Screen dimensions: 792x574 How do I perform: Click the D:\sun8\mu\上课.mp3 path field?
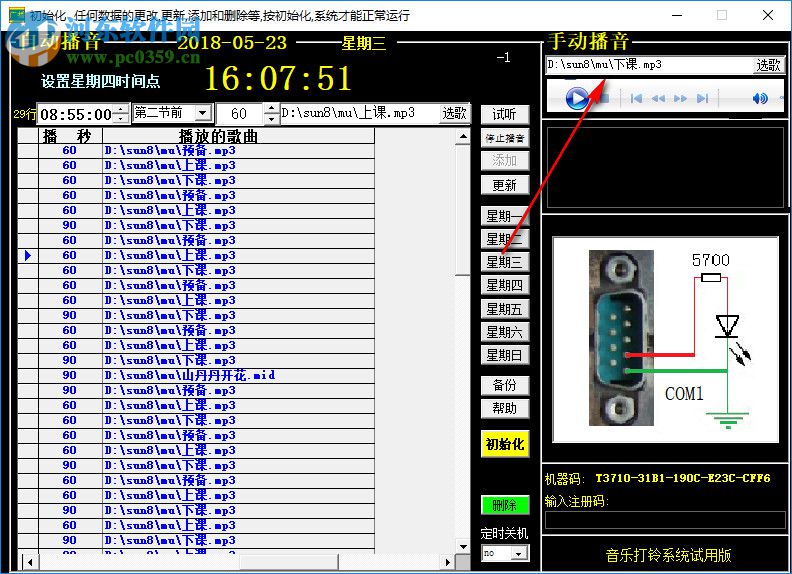[360, 113]
